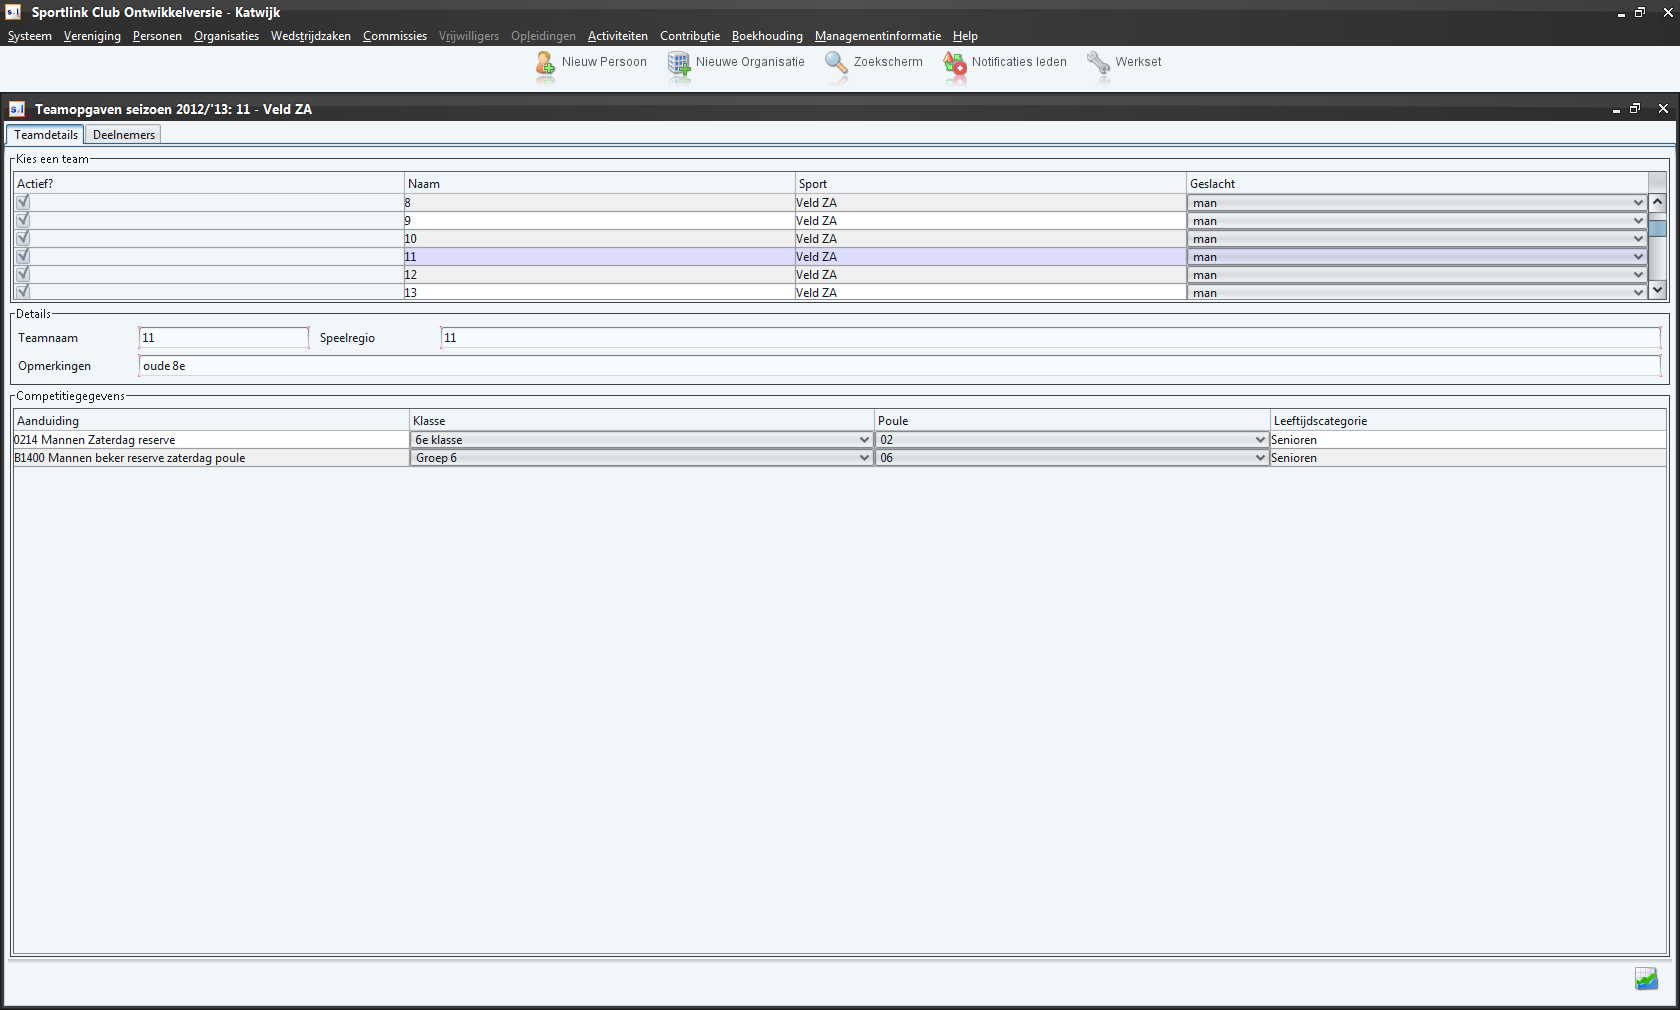The image size is (1680, 1010).
Task: Click the Teamopgaven window icon
Action: (17, 109)
